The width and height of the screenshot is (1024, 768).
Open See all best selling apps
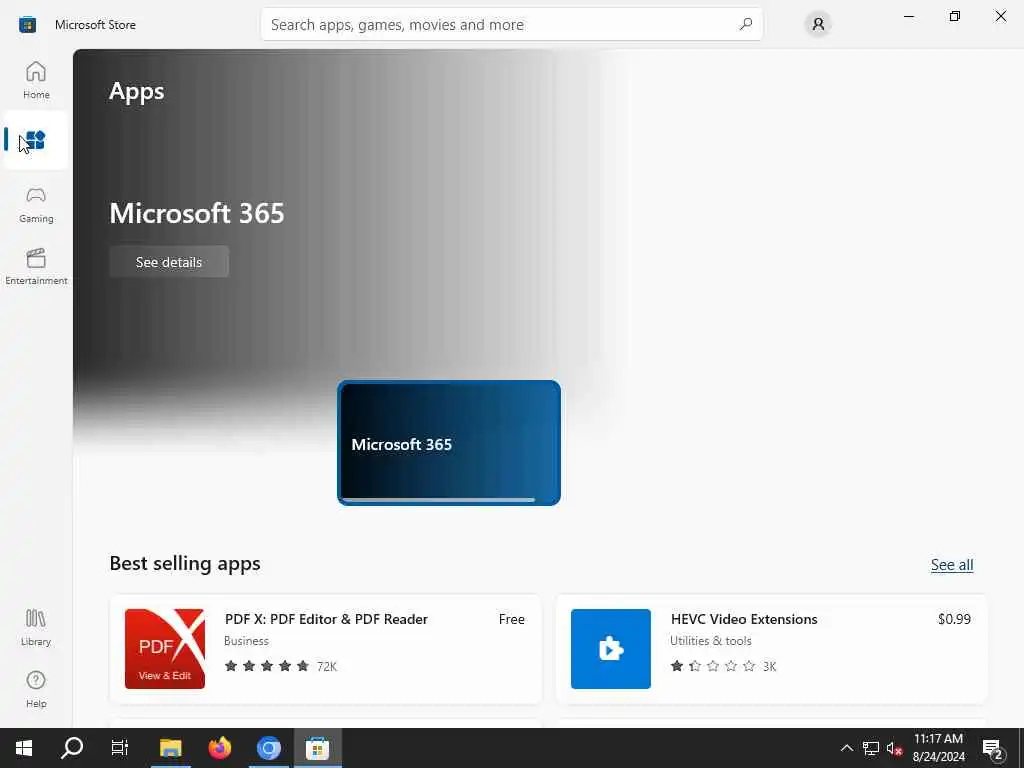952,565
